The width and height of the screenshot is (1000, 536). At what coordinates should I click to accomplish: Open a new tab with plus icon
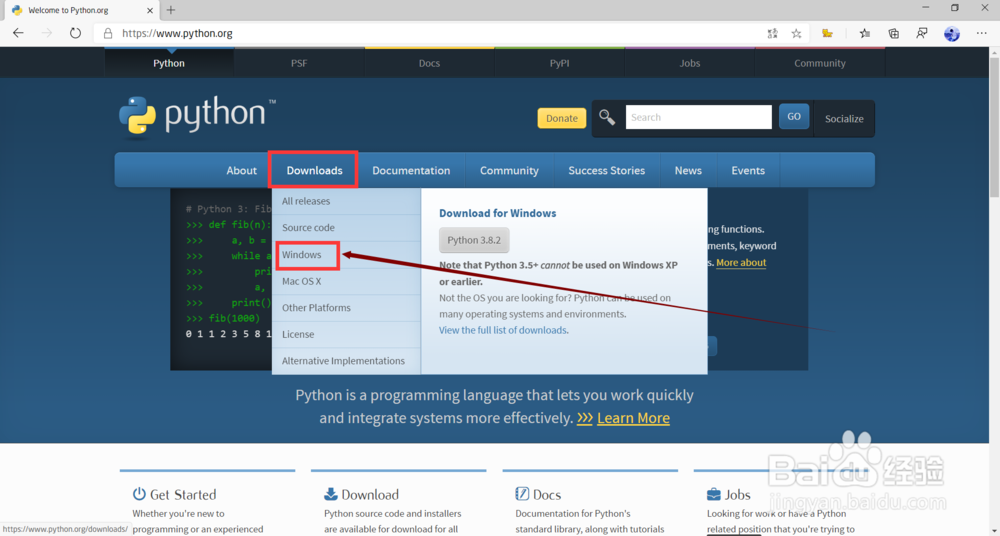point(171,10)
